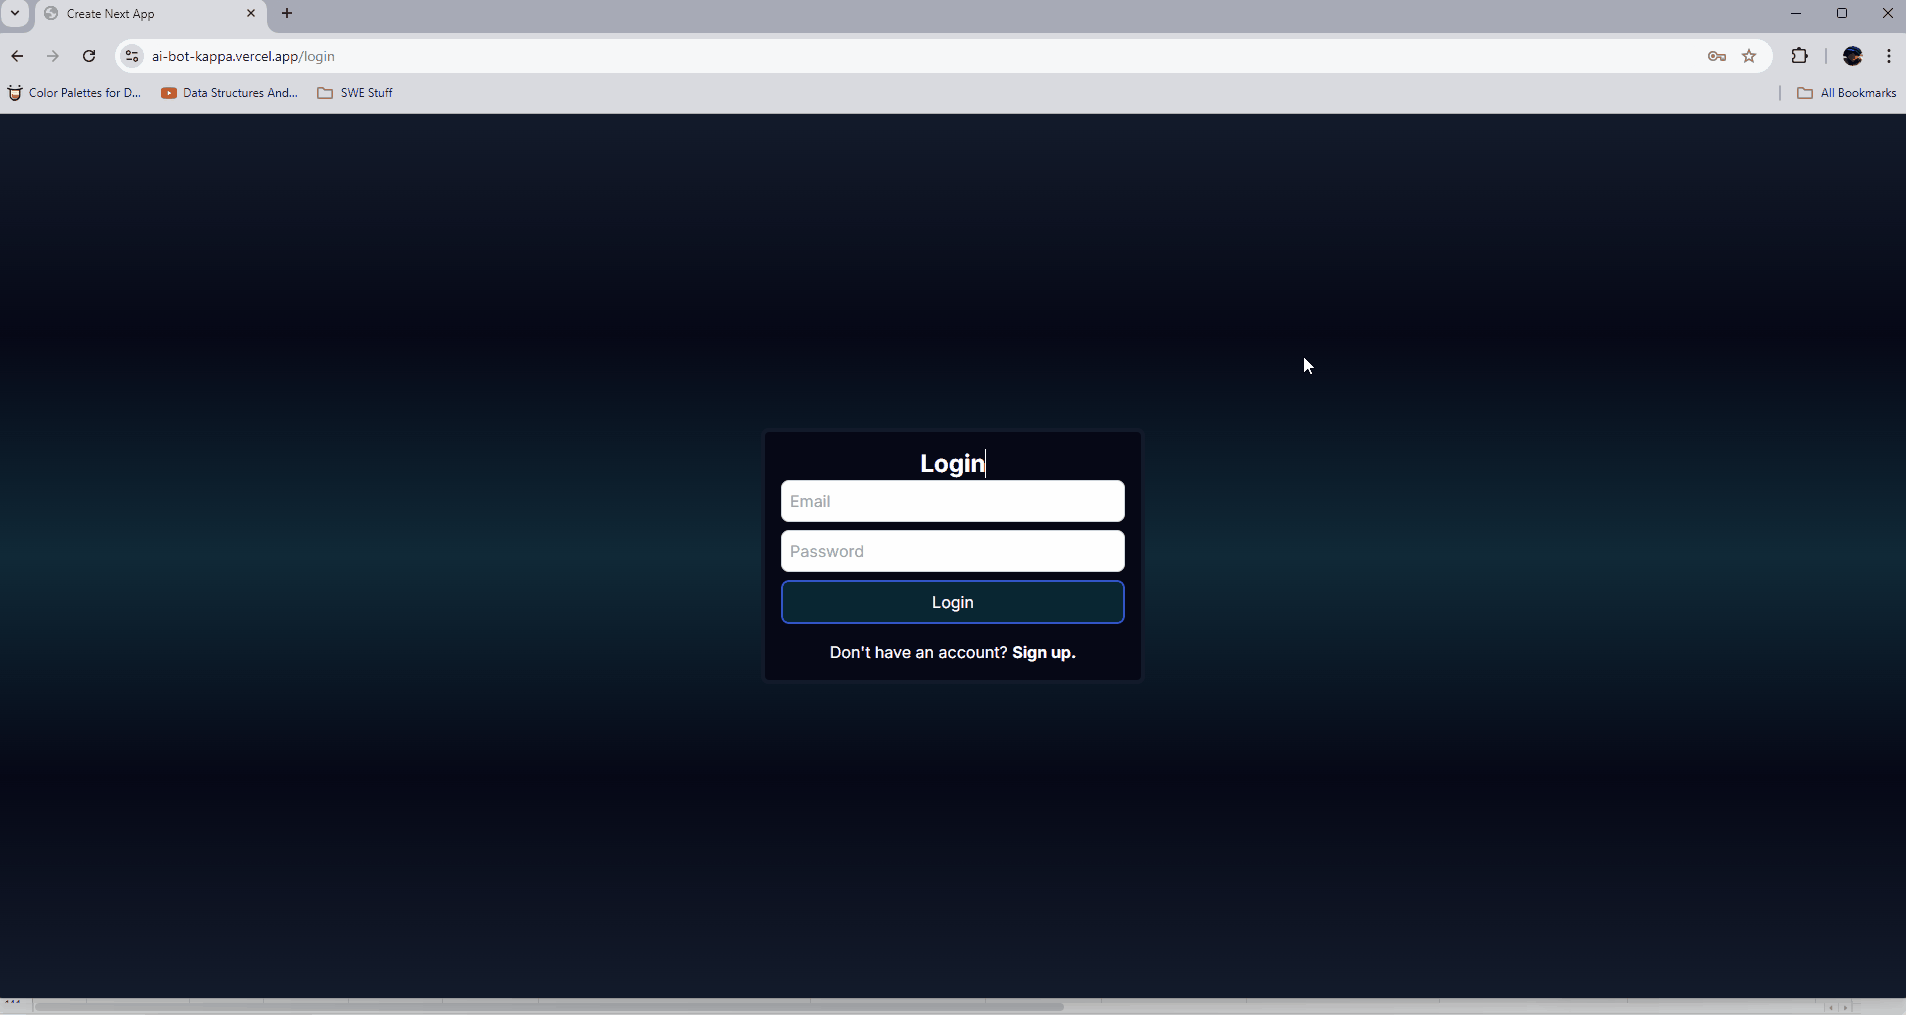Follow the Sign up link
The image size is (1906, 1015).
pyautogui.click(x=1043, y=652)
